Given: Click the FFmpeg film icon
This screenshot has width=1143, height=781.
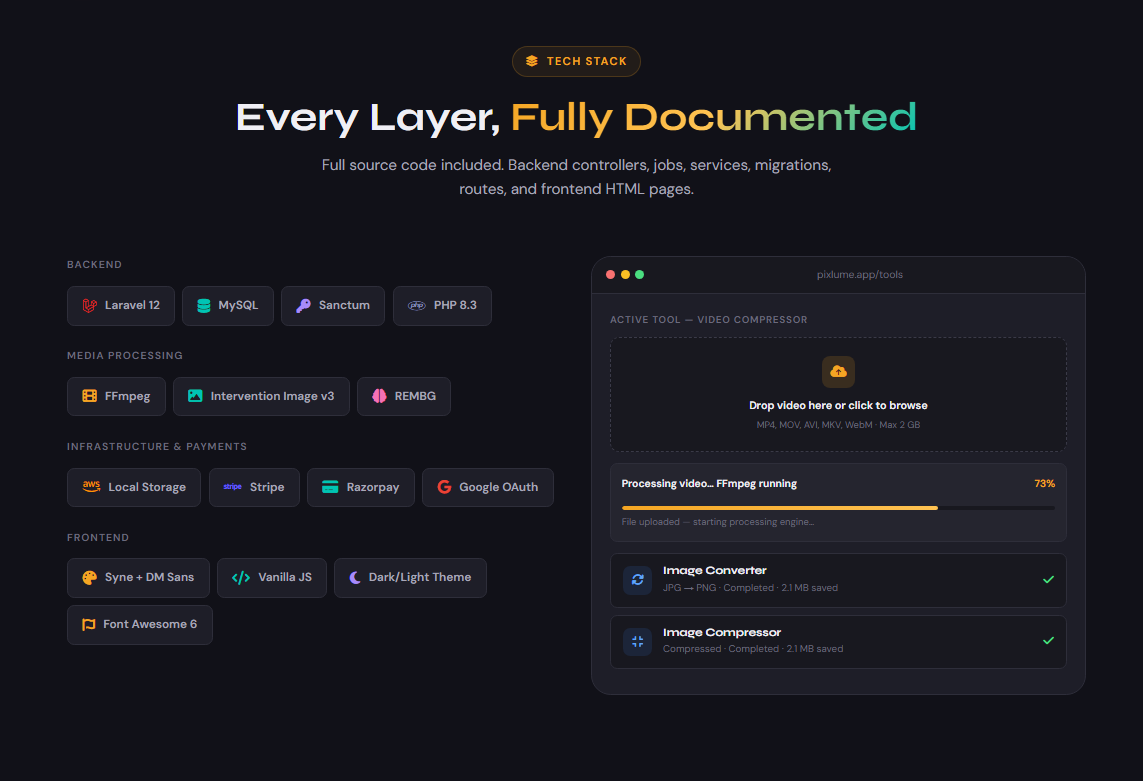Looking at the screenshot, I should tap(89, 396).
